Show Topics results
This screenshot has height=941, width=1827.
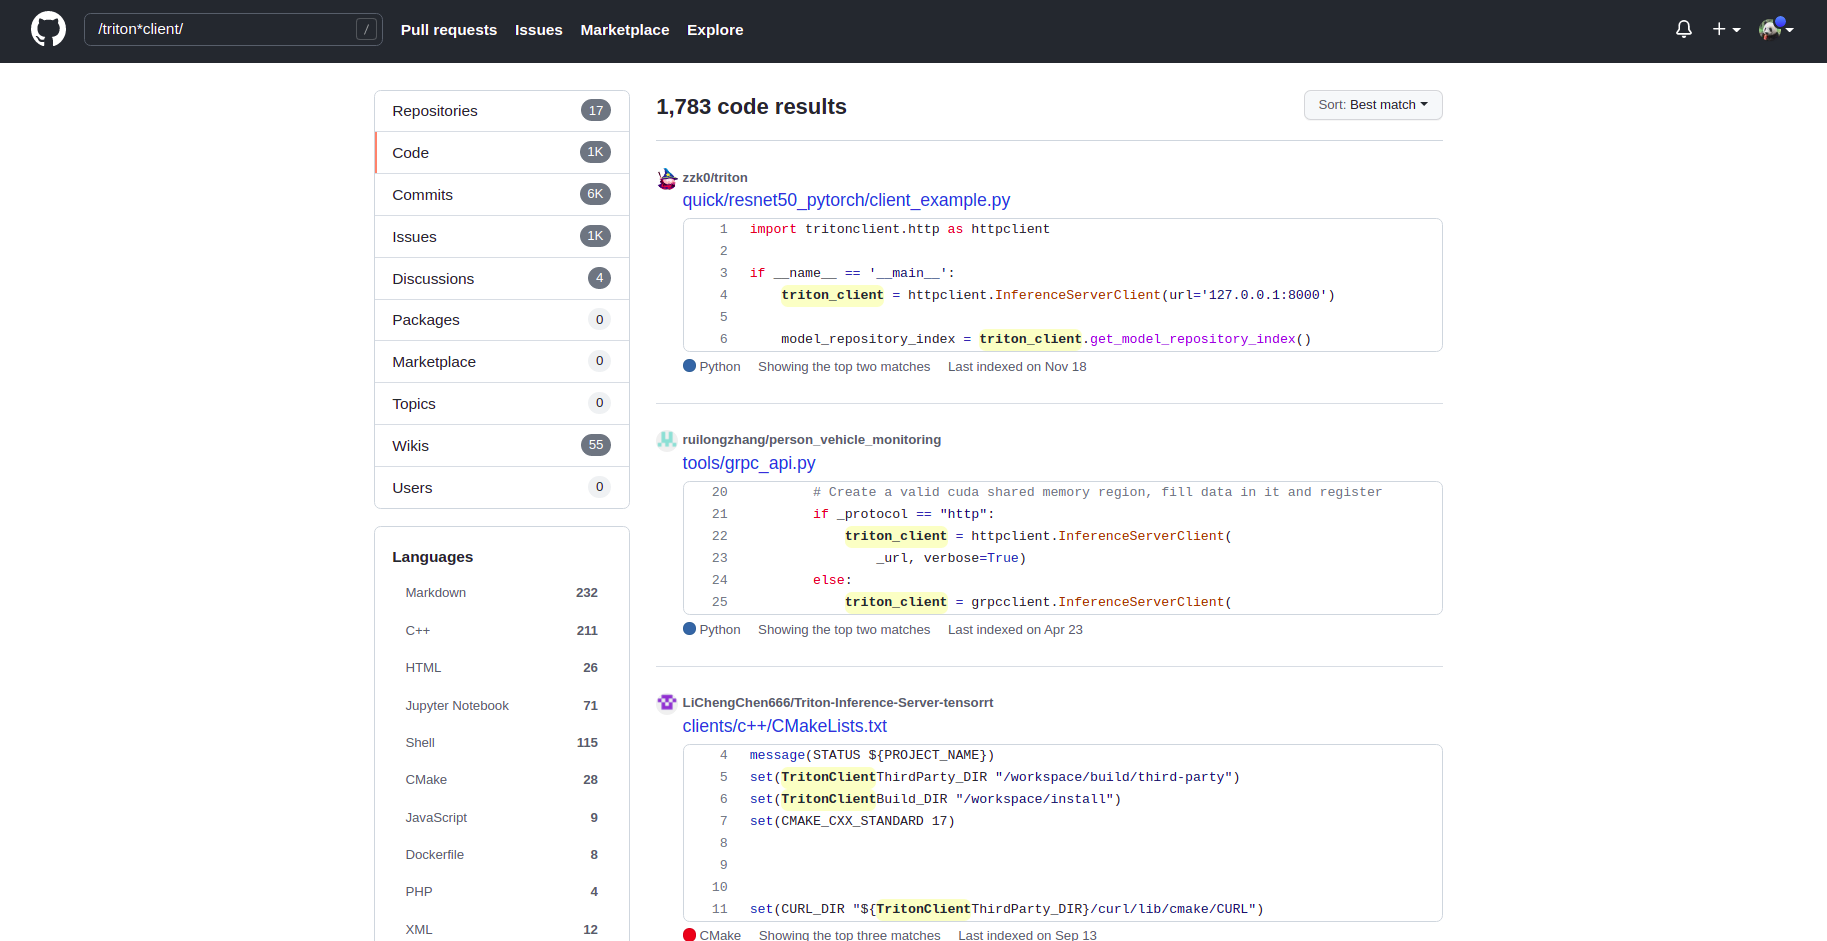[502, 404]
